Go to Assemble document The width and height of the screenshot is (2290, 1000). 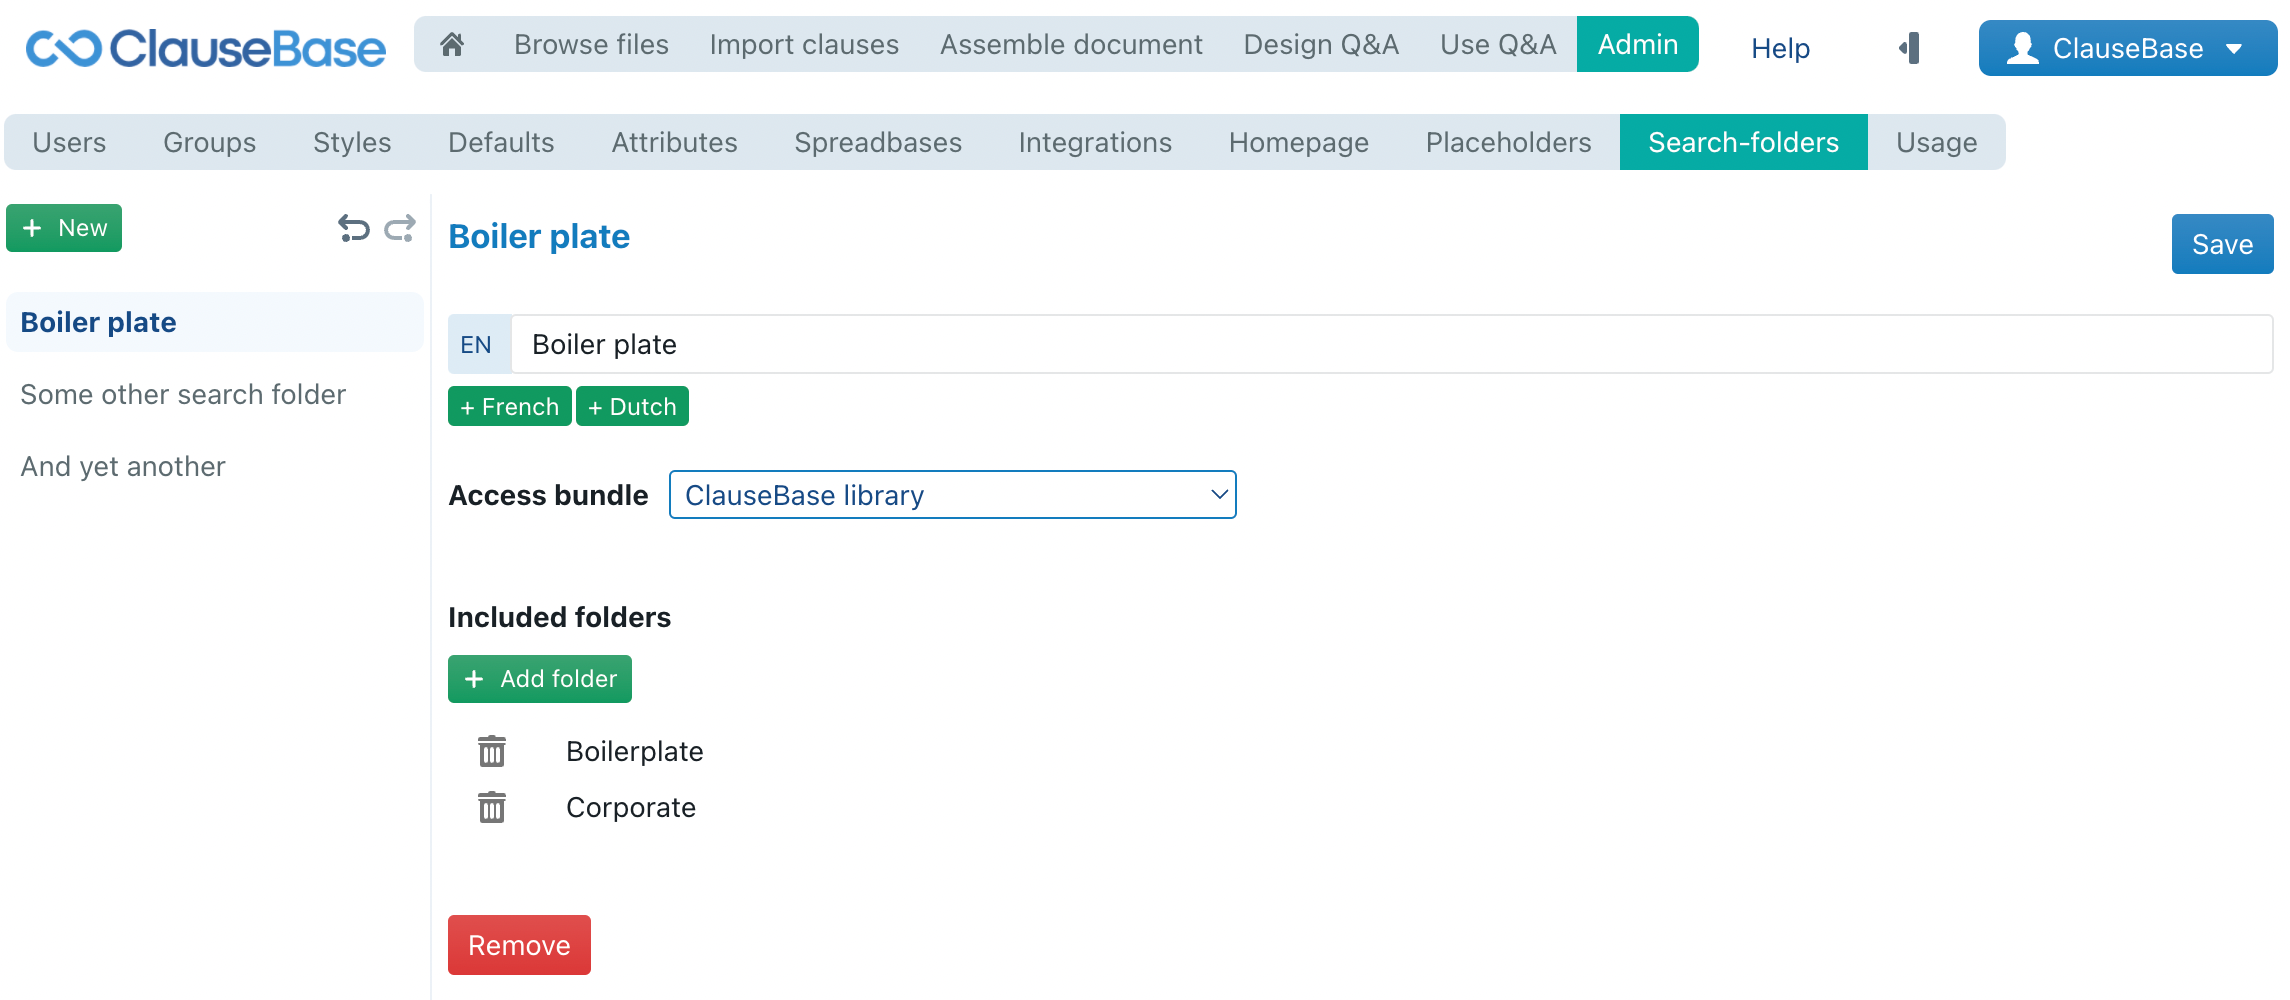click(x=1071, y=45)
